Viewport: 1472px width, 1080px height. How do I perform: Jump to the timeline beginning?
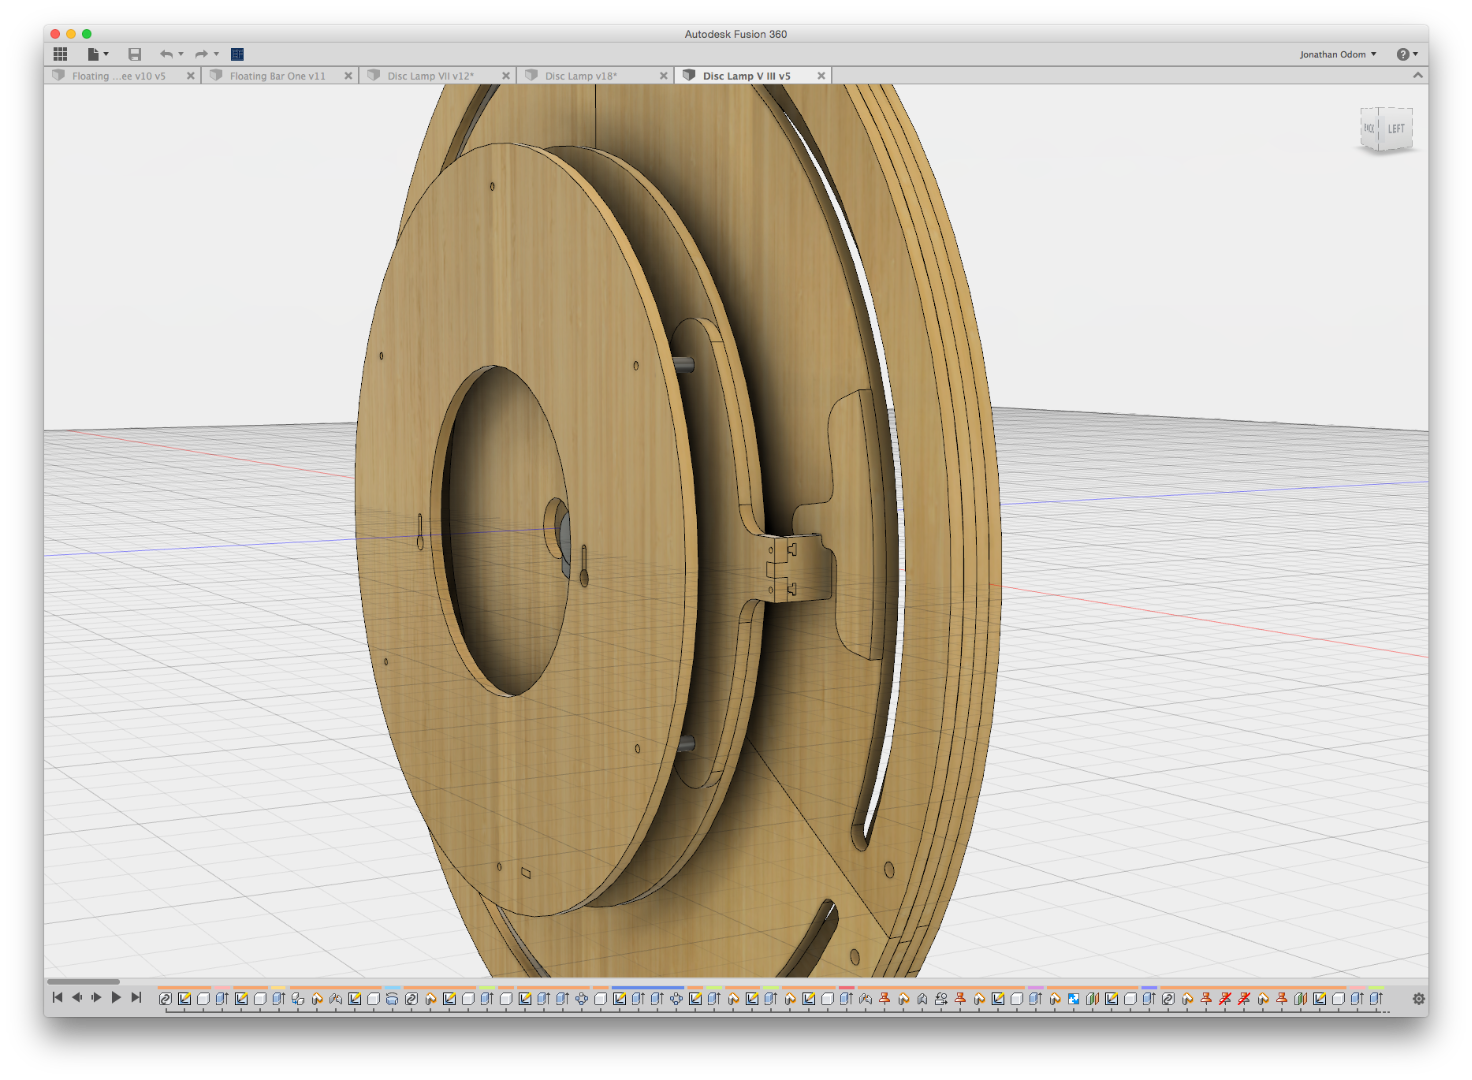click(x=58, y=997)
